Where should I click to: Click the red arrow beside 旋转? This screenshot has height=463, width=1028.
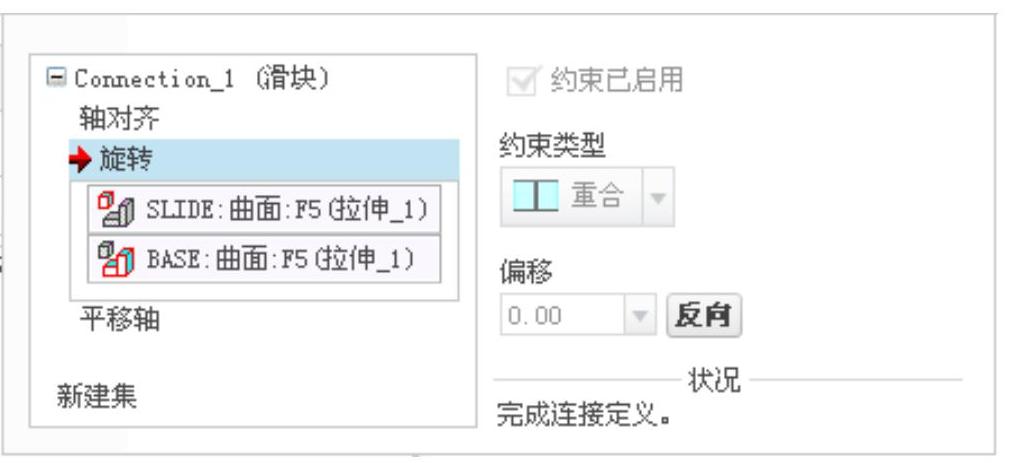coord(80,159)
